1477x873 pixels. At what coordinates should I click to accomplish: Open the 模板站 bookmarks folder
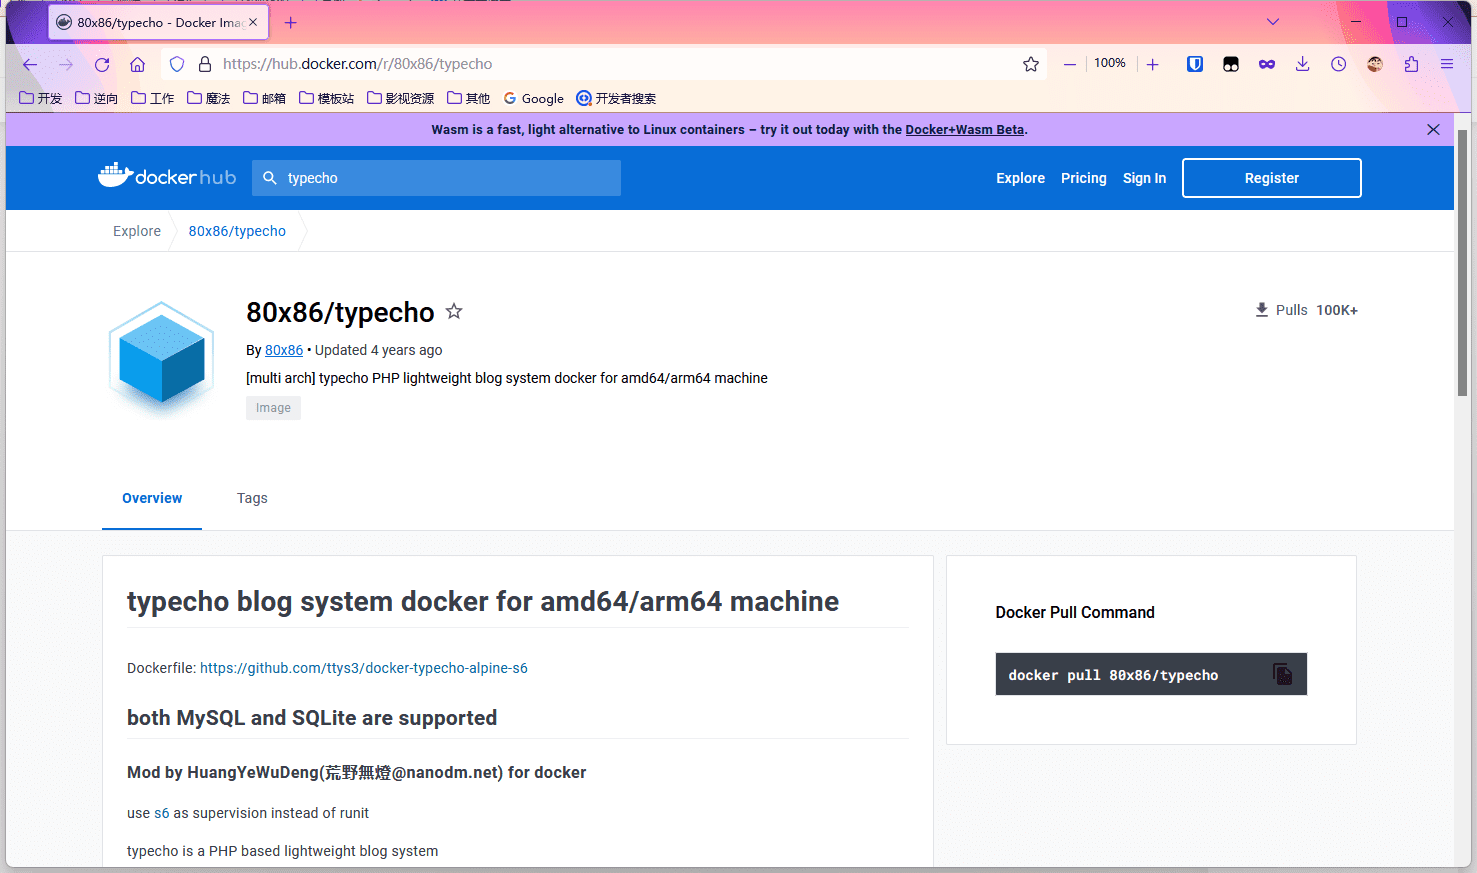click(x=327, y=98)
